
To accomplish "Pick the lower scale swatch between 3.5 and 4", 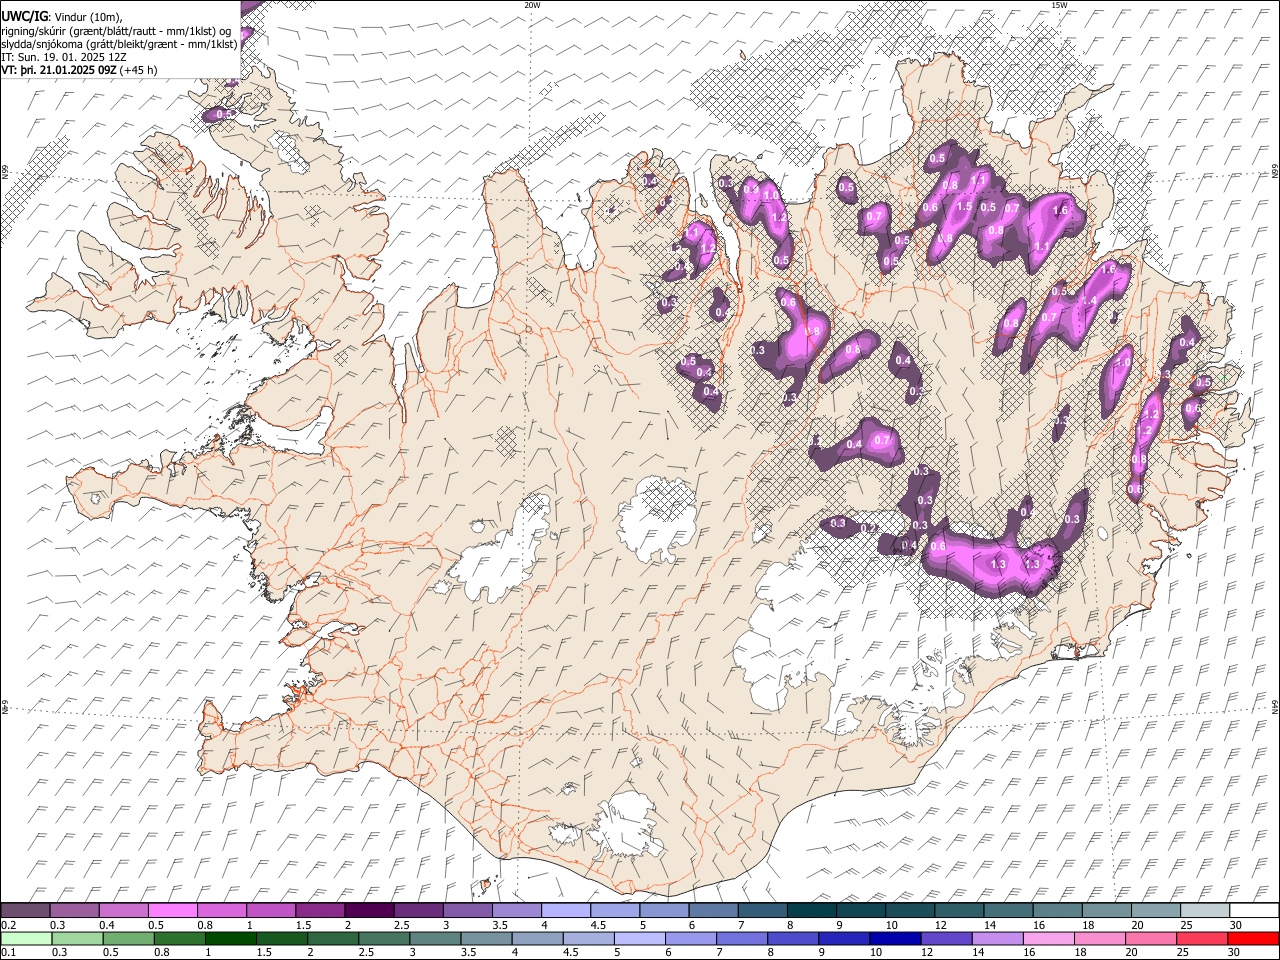I will [485, 939].
